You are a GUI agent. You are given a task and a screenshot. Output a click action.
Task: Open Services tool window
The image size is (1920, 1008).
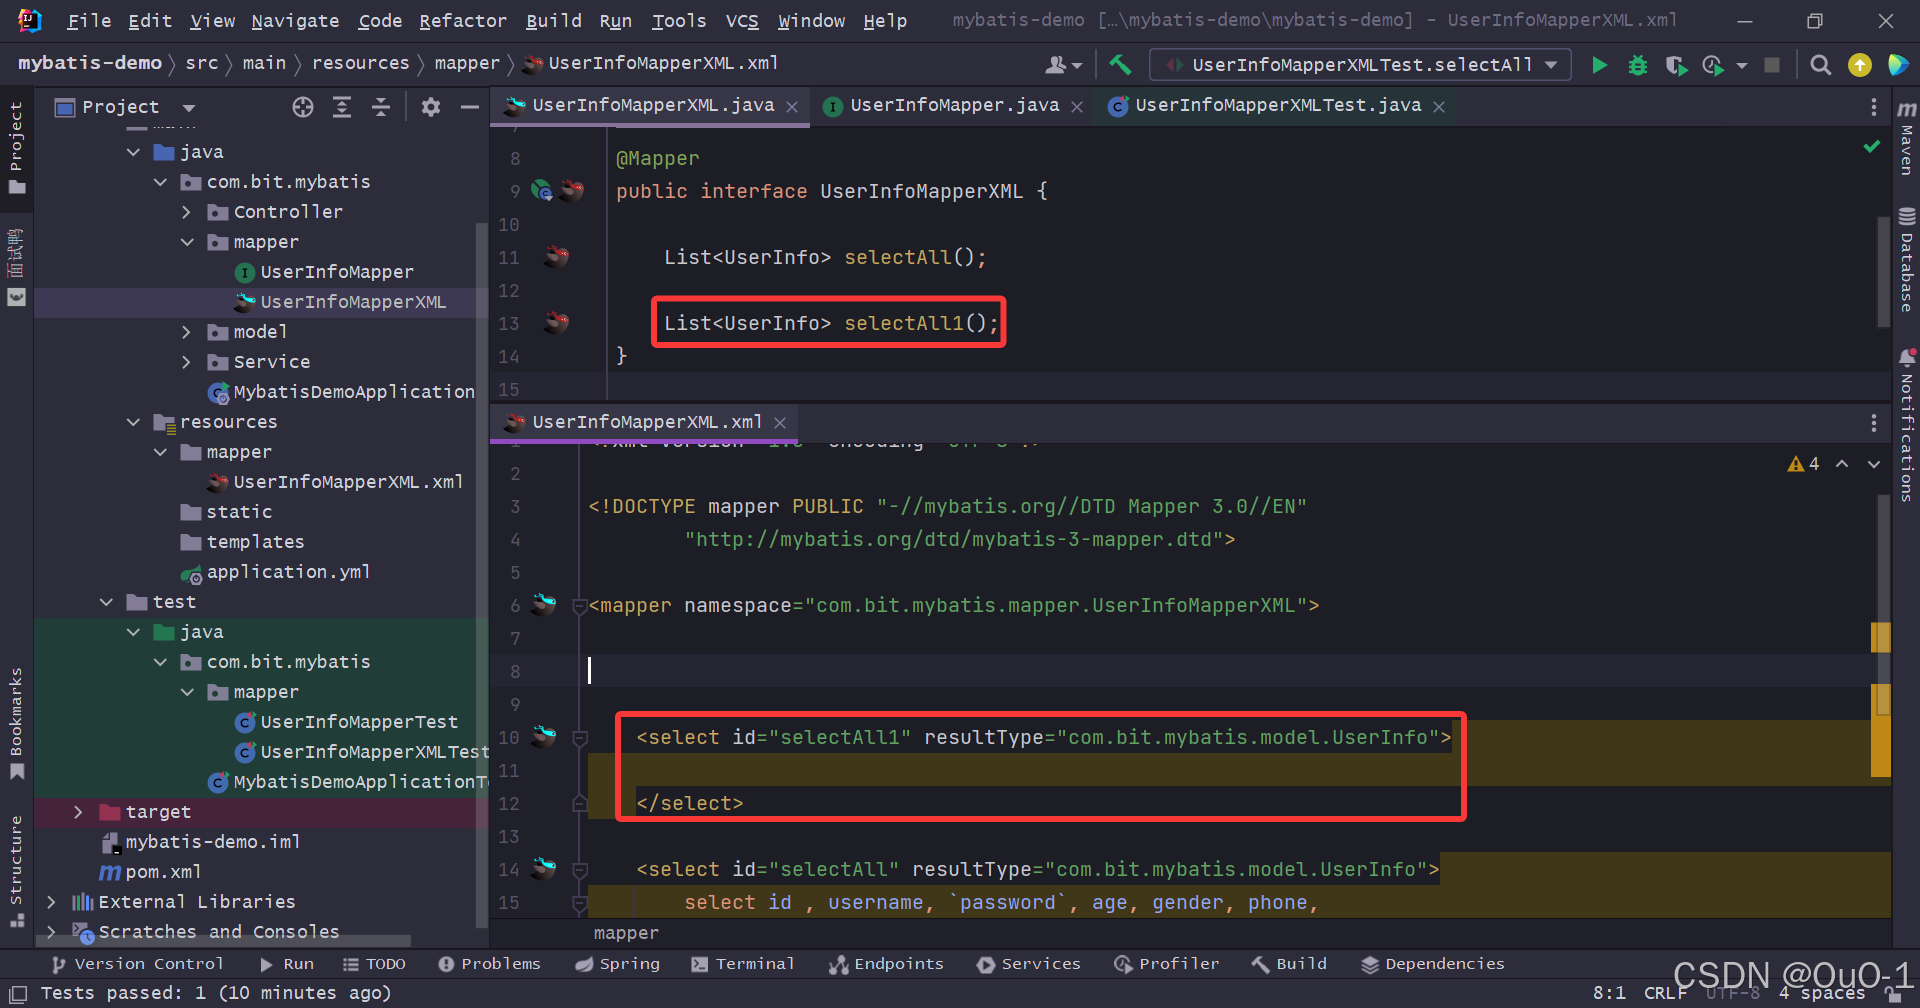click(1029, 964)
